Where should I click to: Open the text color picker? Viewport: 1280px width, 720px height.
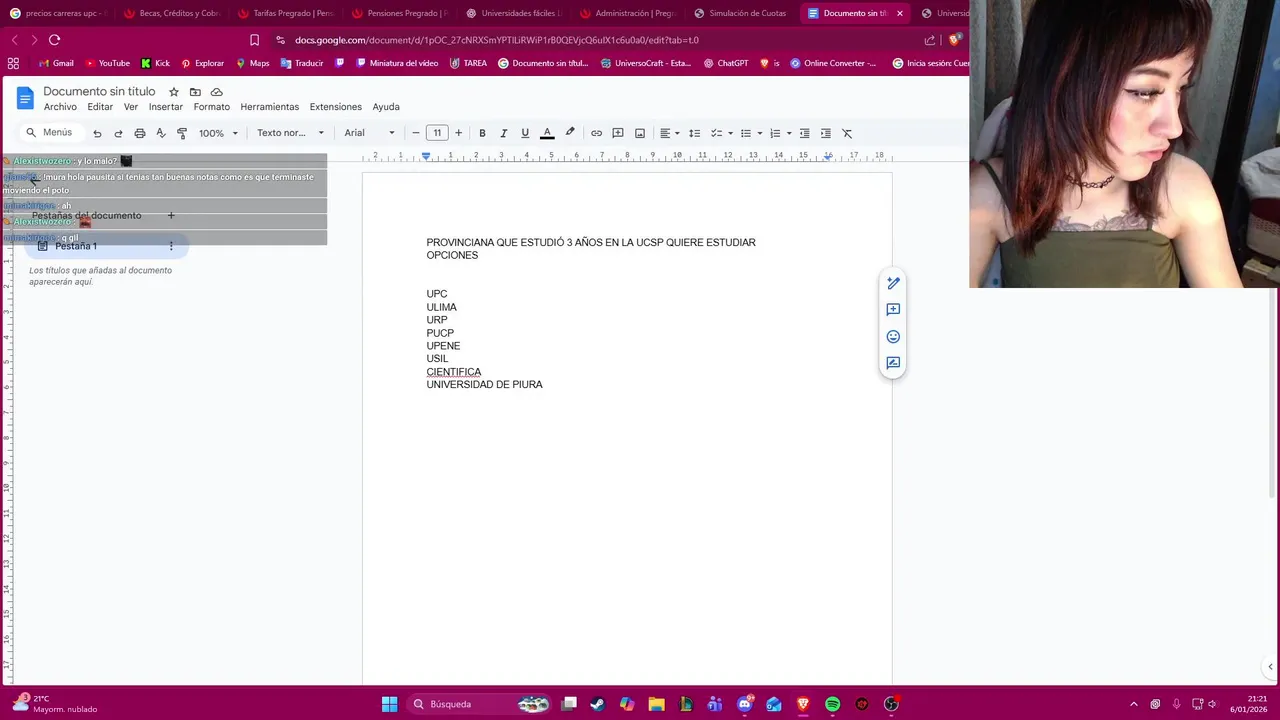[547, 133]
